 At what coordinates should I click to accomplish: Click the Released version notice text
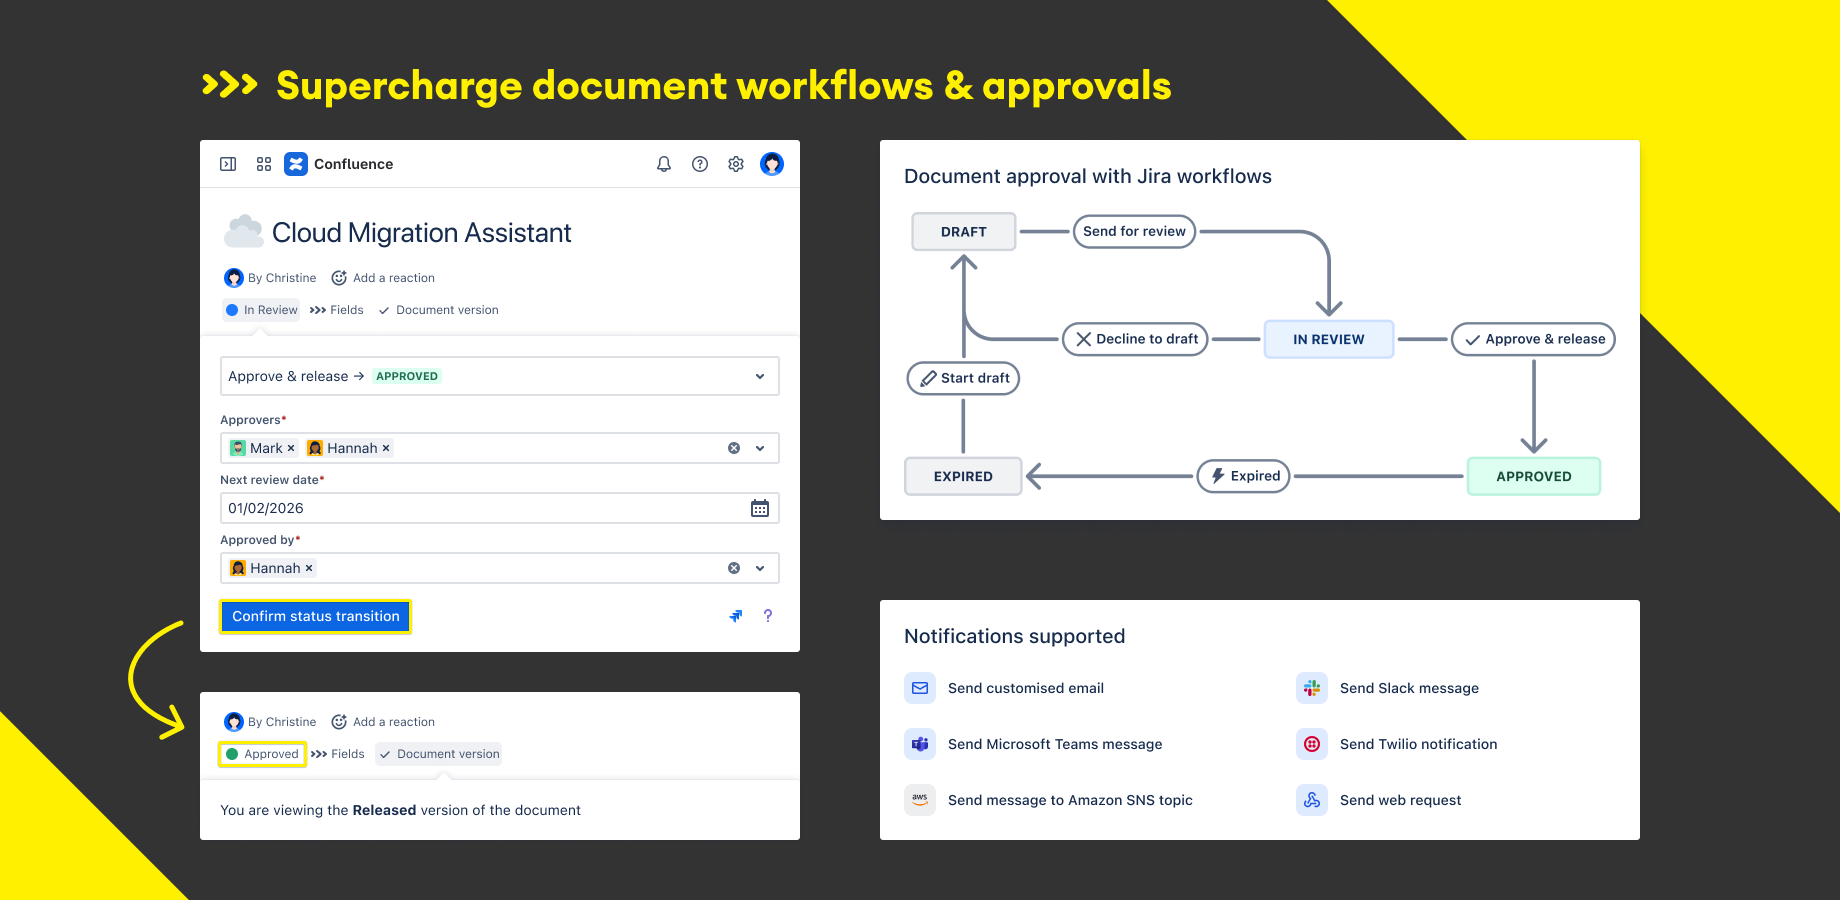400,810
